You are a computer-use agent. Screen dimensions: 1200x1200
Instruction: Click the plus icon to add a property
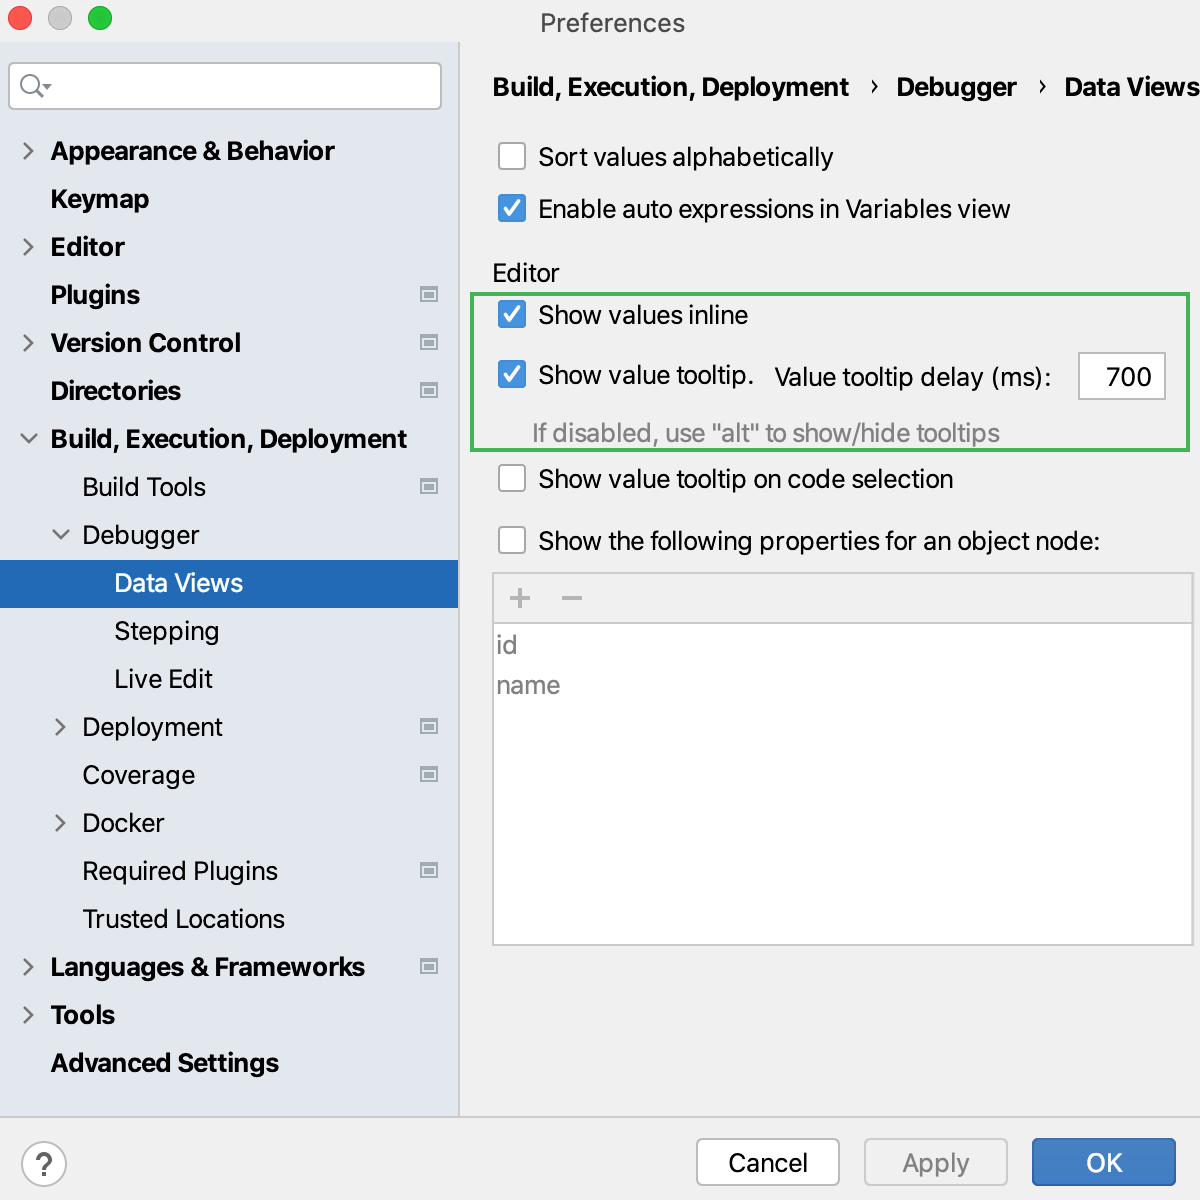tap(519, 598)
